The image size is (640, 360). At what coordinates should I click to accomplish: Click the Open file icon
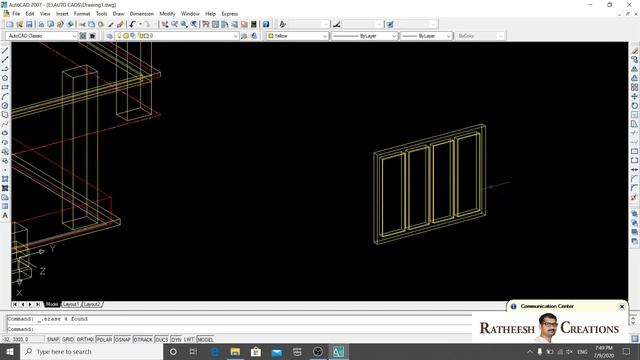(x=19, y=24)
